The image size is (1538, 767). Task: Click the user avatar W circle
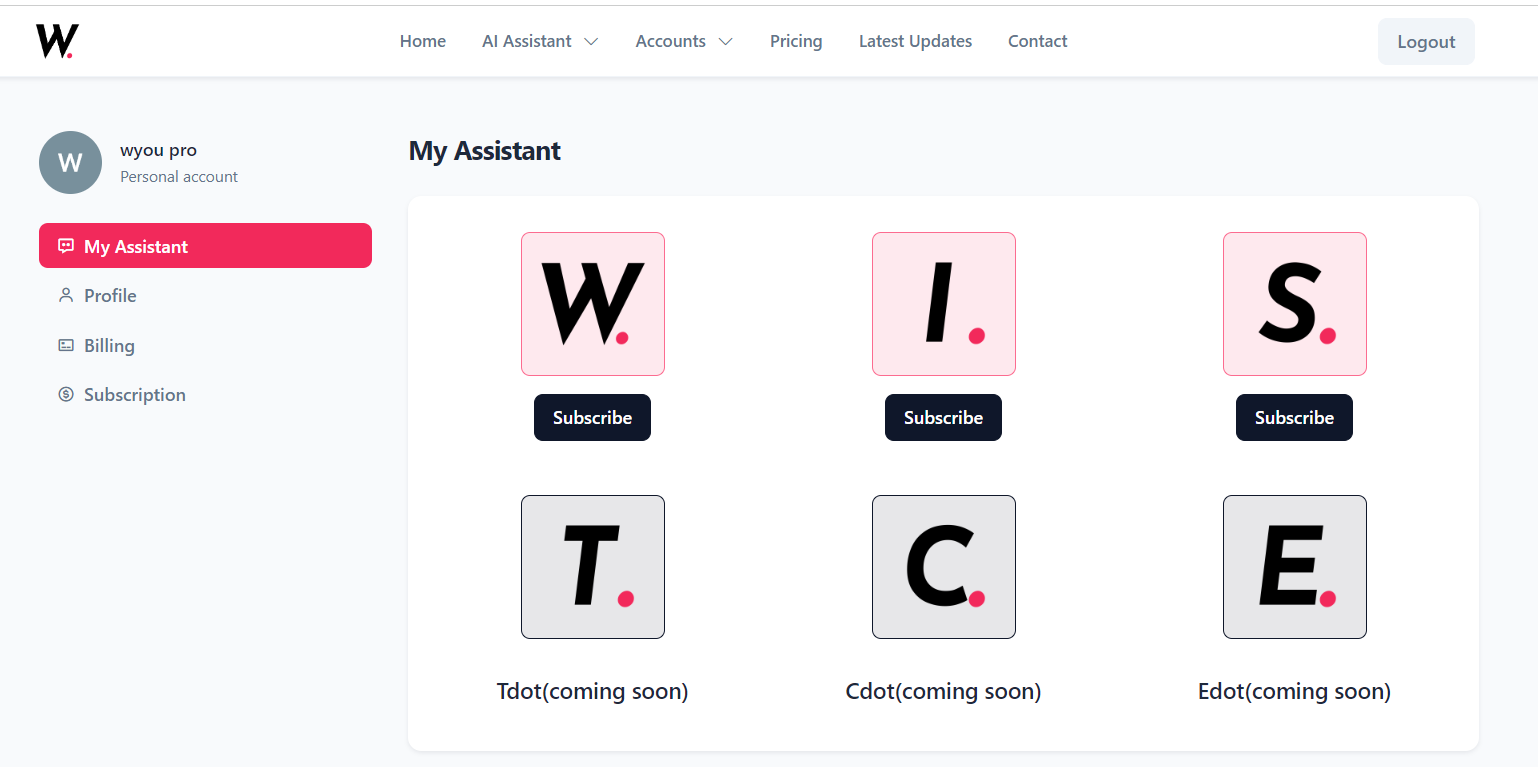pos(70,162)
